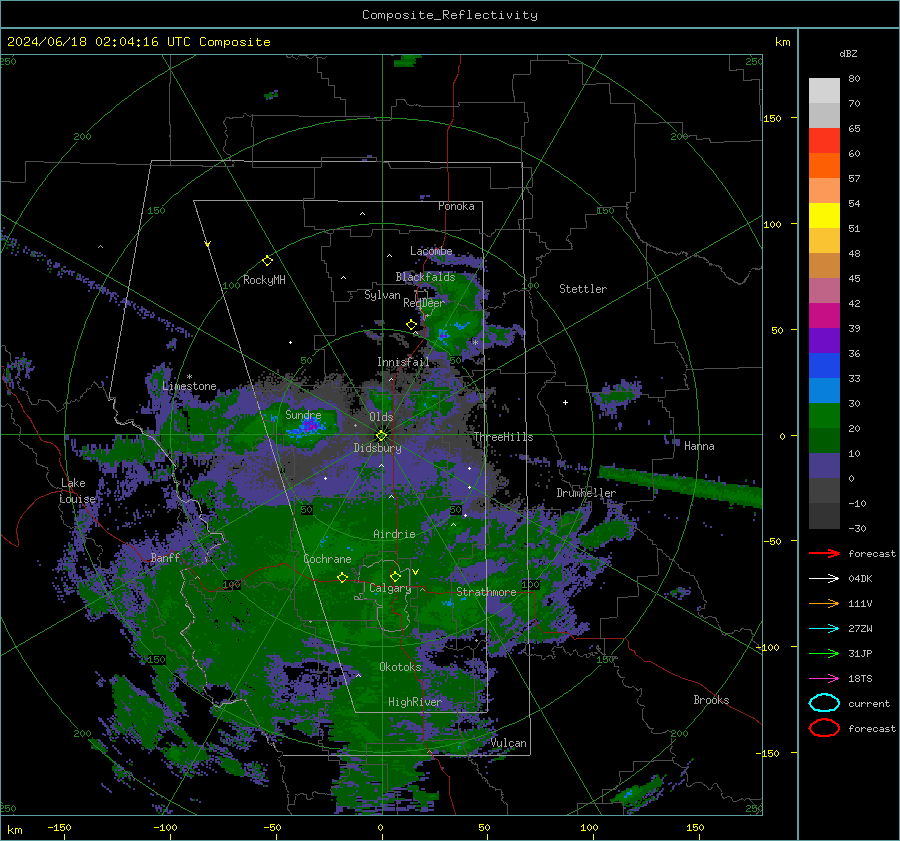Click the Okotoks label
This screenshot has width=900, height=841.
coord(400,667)
